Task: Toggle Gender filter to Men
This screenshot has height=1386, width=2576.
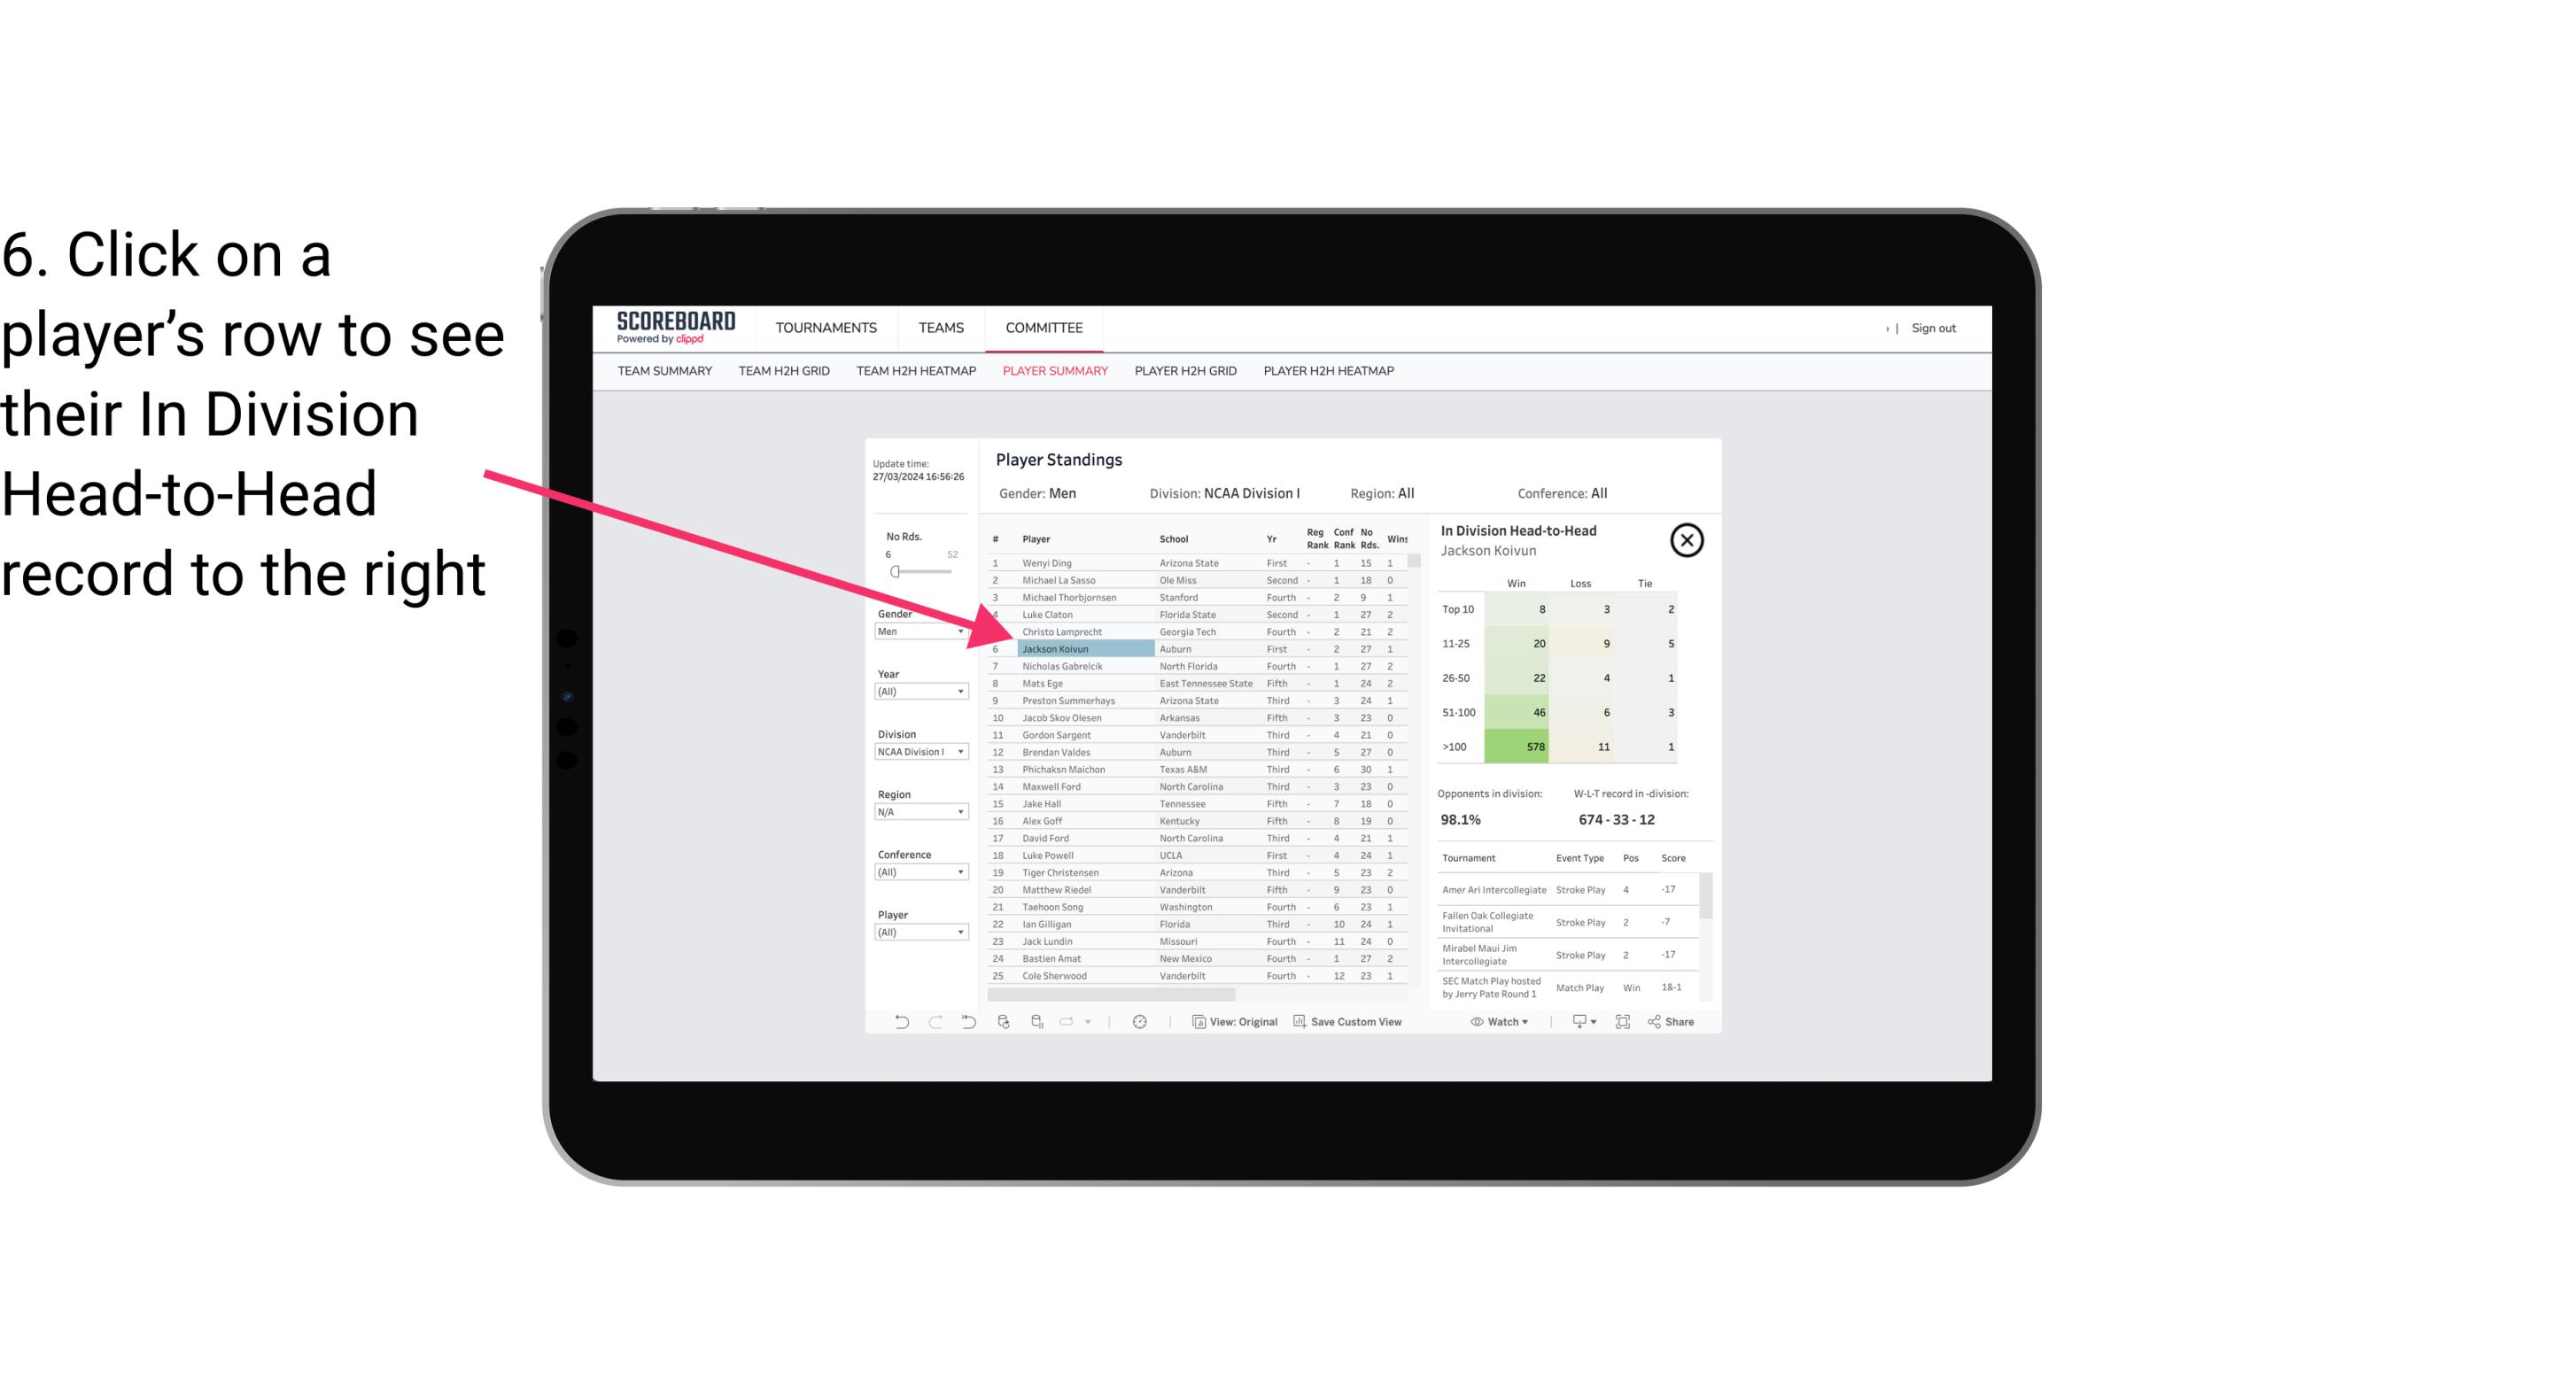Action: 915,630
